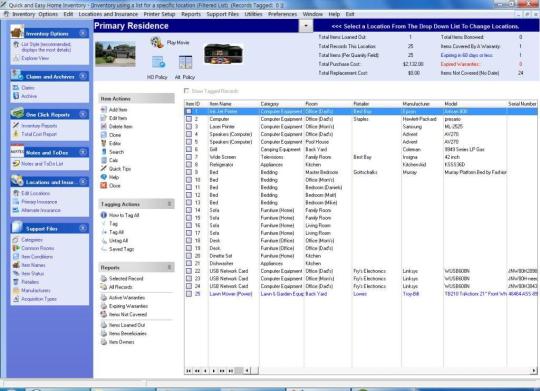Click the red Close icon in Item Actions
The height and width of the screenshot is (391, 540).
103,185
